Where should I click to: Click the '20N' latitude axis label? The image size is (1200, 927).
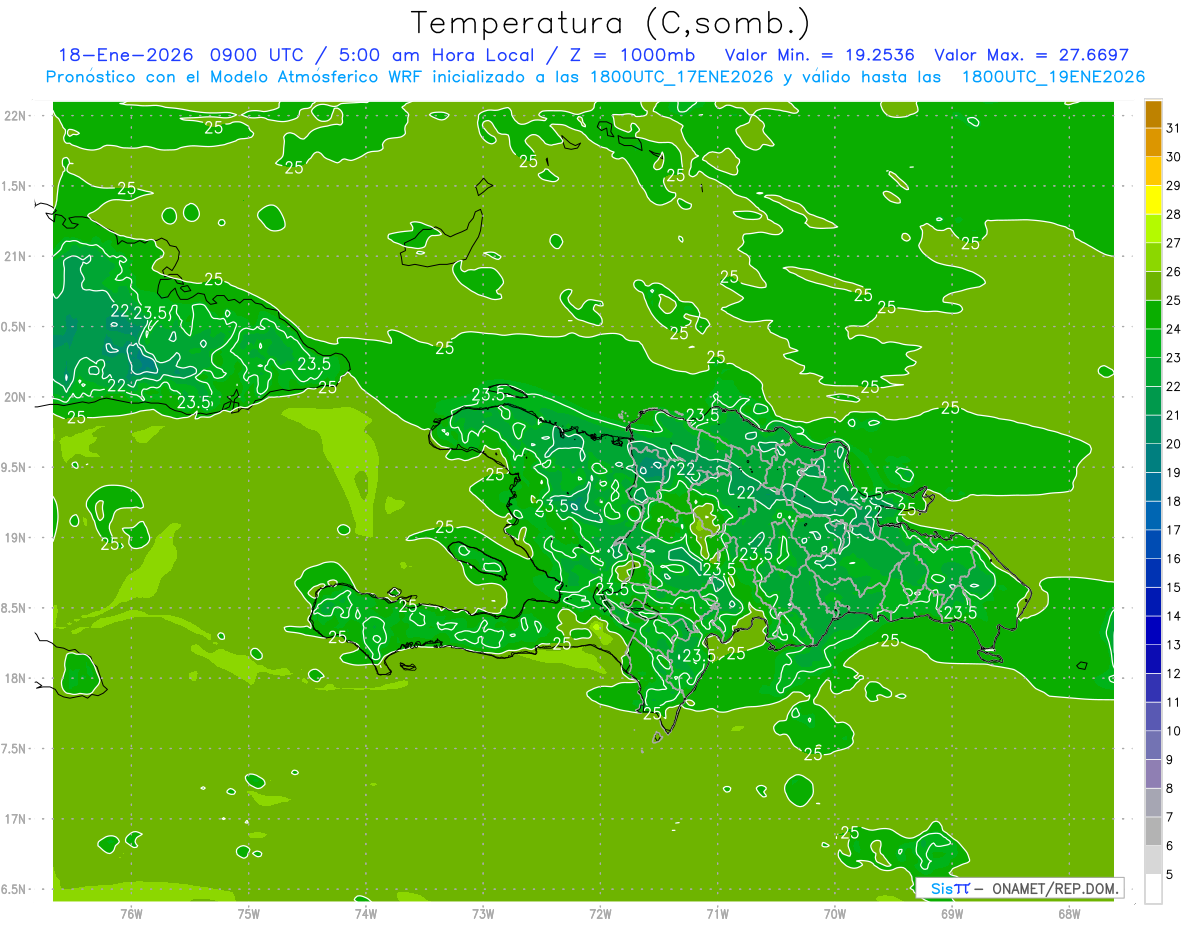pyautogui.click(x=15, y=397)
